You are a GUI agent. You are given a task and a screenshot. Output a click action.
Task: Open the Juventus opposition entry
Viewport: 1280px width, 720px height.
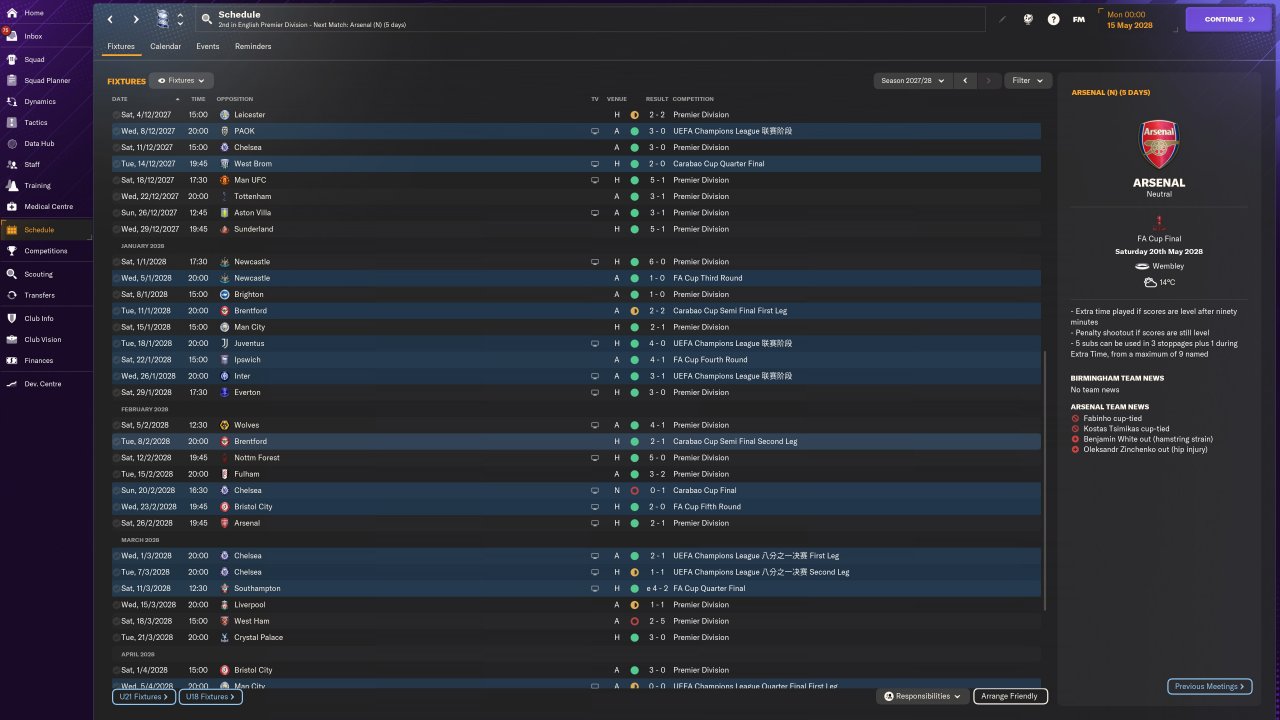[x=249, y=344]
